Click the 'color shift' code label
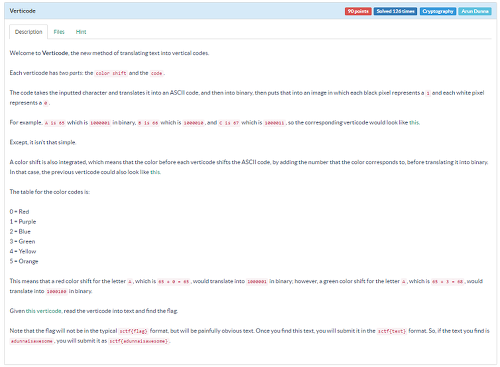This screenshot has width=500, height=367. pos(111,73)
